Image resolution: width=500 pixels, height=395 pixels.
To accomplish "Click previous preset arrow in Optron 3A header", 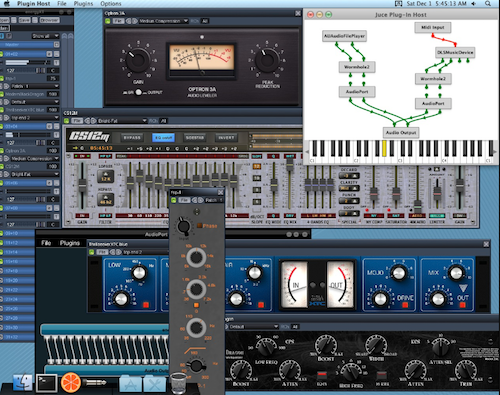I will [x=129, y=21].
